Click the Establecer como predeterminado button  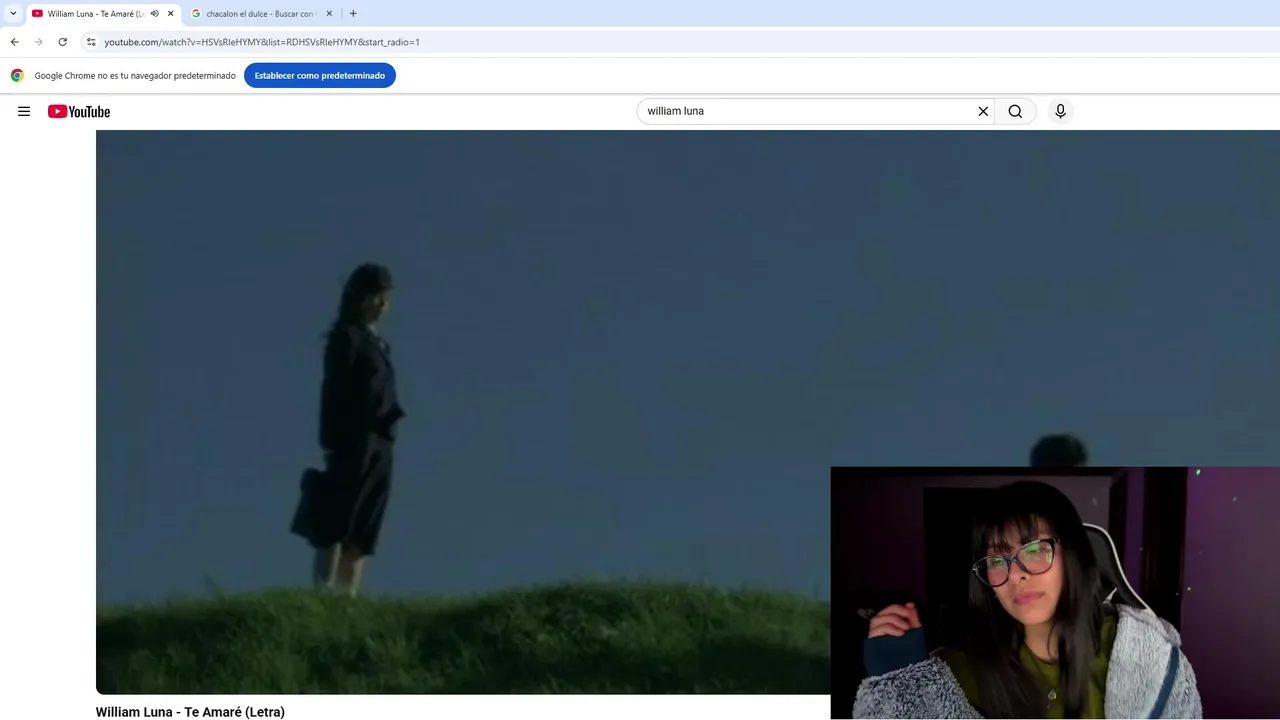point(320,75)
